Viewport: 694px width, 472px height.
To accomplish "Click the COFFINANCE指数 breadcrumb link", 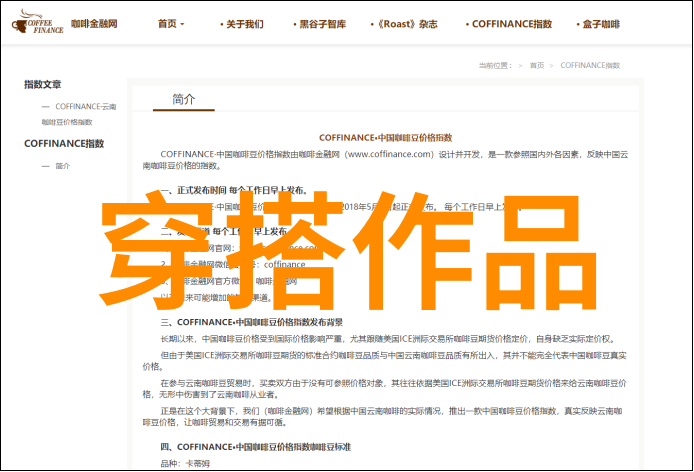I will coord(590,66).
